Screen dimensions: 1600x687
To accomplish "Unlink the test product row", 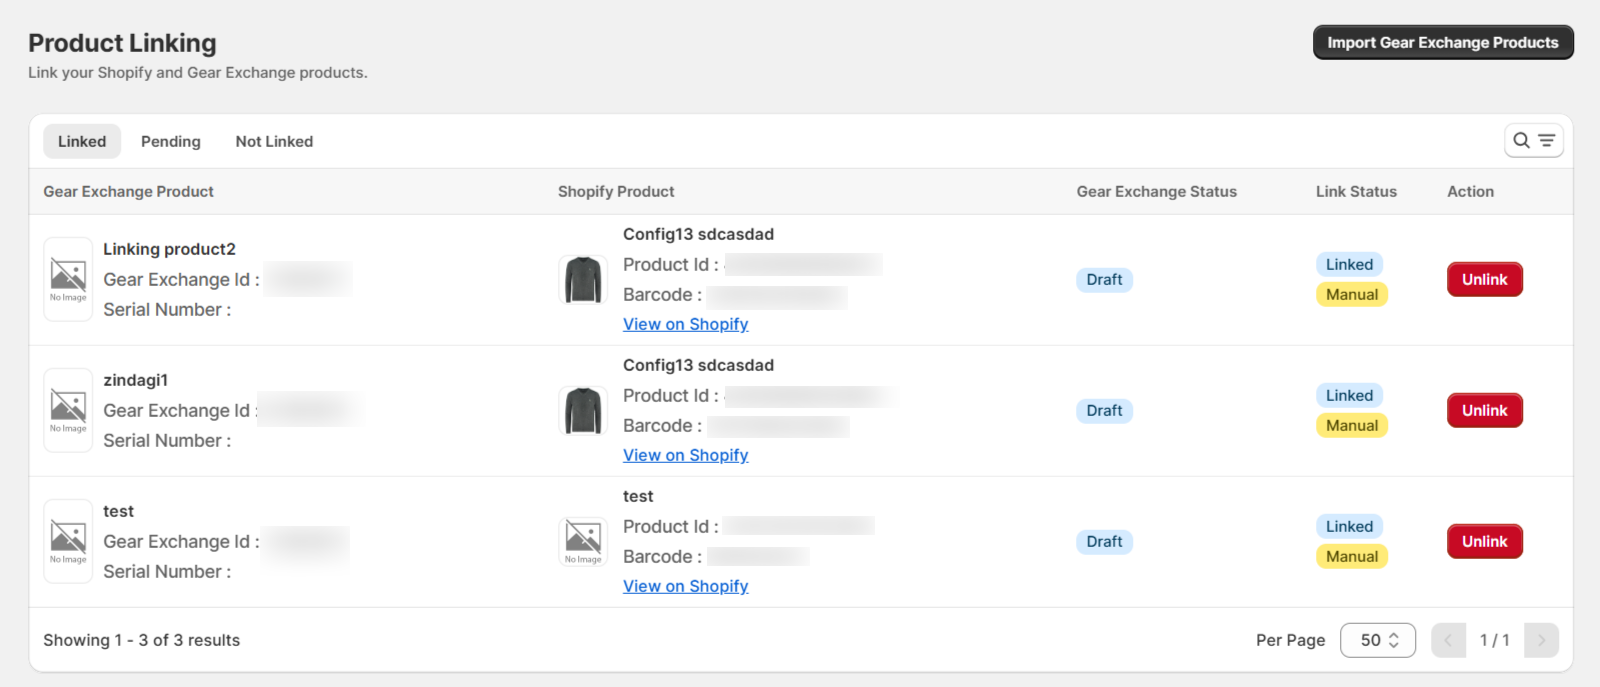I will [x=1485, y=541].
